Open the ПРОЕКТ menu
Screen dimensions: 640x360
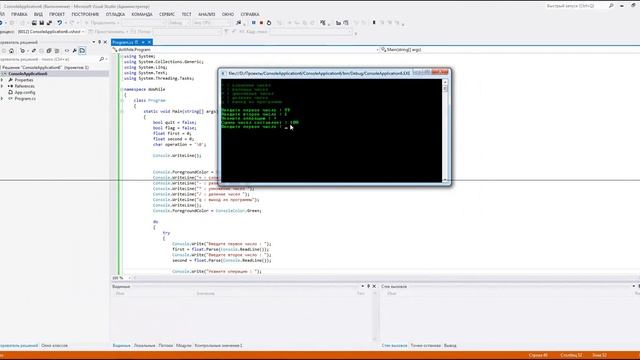pos(57,14)
